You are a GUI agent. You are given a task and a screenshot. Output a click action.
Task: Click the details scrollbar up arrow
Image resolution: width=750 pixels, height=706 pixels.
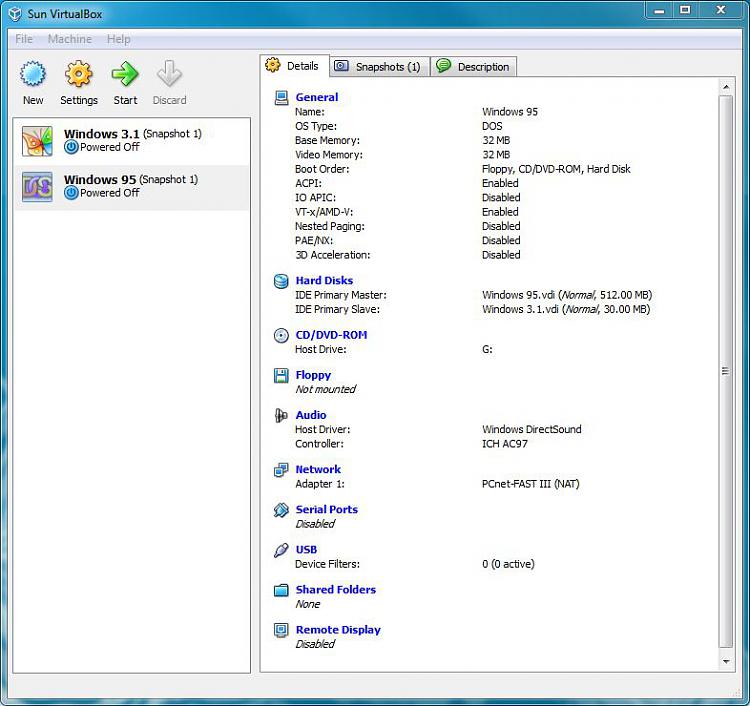(x=726, y=87)
